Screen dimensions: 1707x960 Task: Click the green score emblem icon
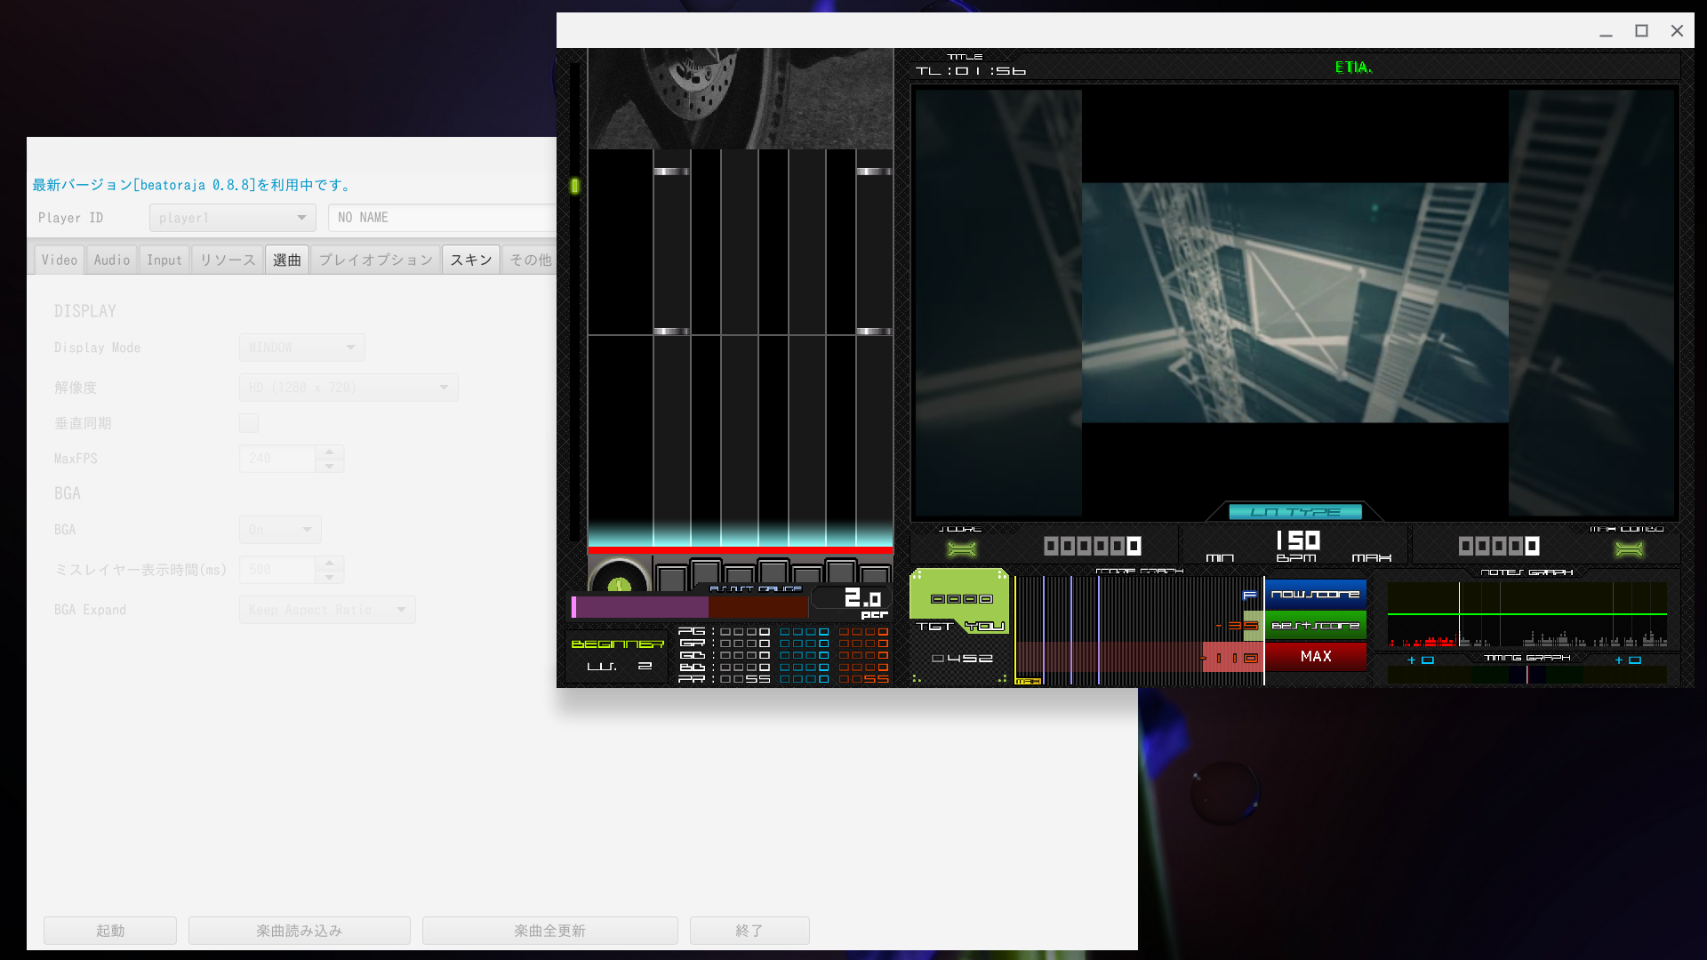(961, 549)
